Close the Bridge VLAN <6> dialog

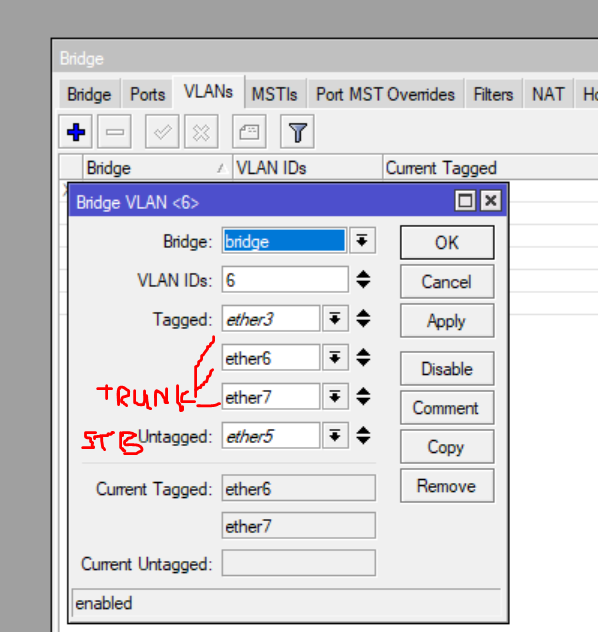click(x=490, y=200)
